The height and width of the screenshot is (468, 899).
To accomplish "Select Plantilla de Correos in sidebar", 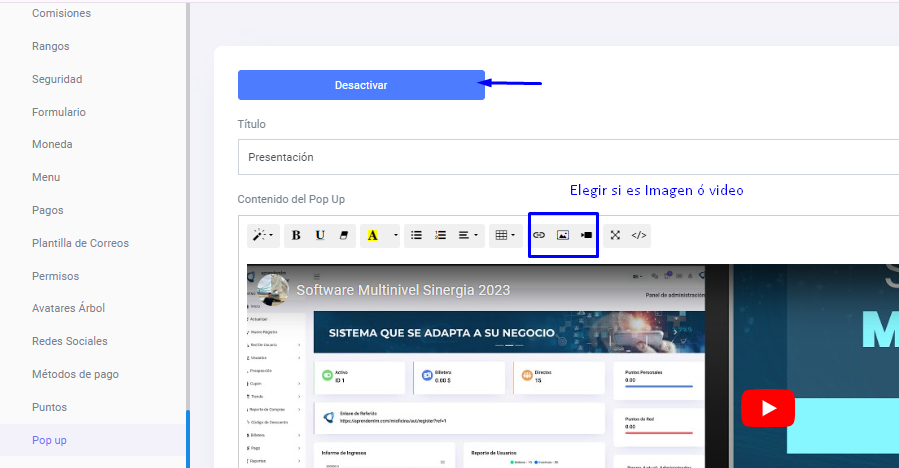I will click(x=80, y=243).
